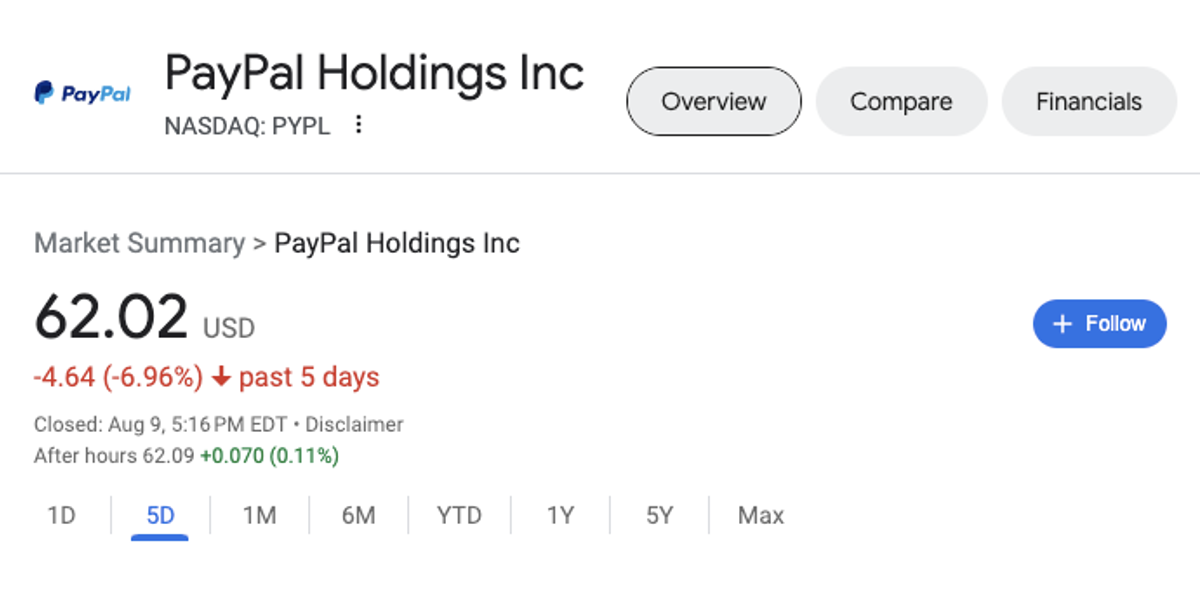The width and height of the screenshot is (1200, 600).
Task: Open the Disclaimer link
Action: click(x=354, y=424)
